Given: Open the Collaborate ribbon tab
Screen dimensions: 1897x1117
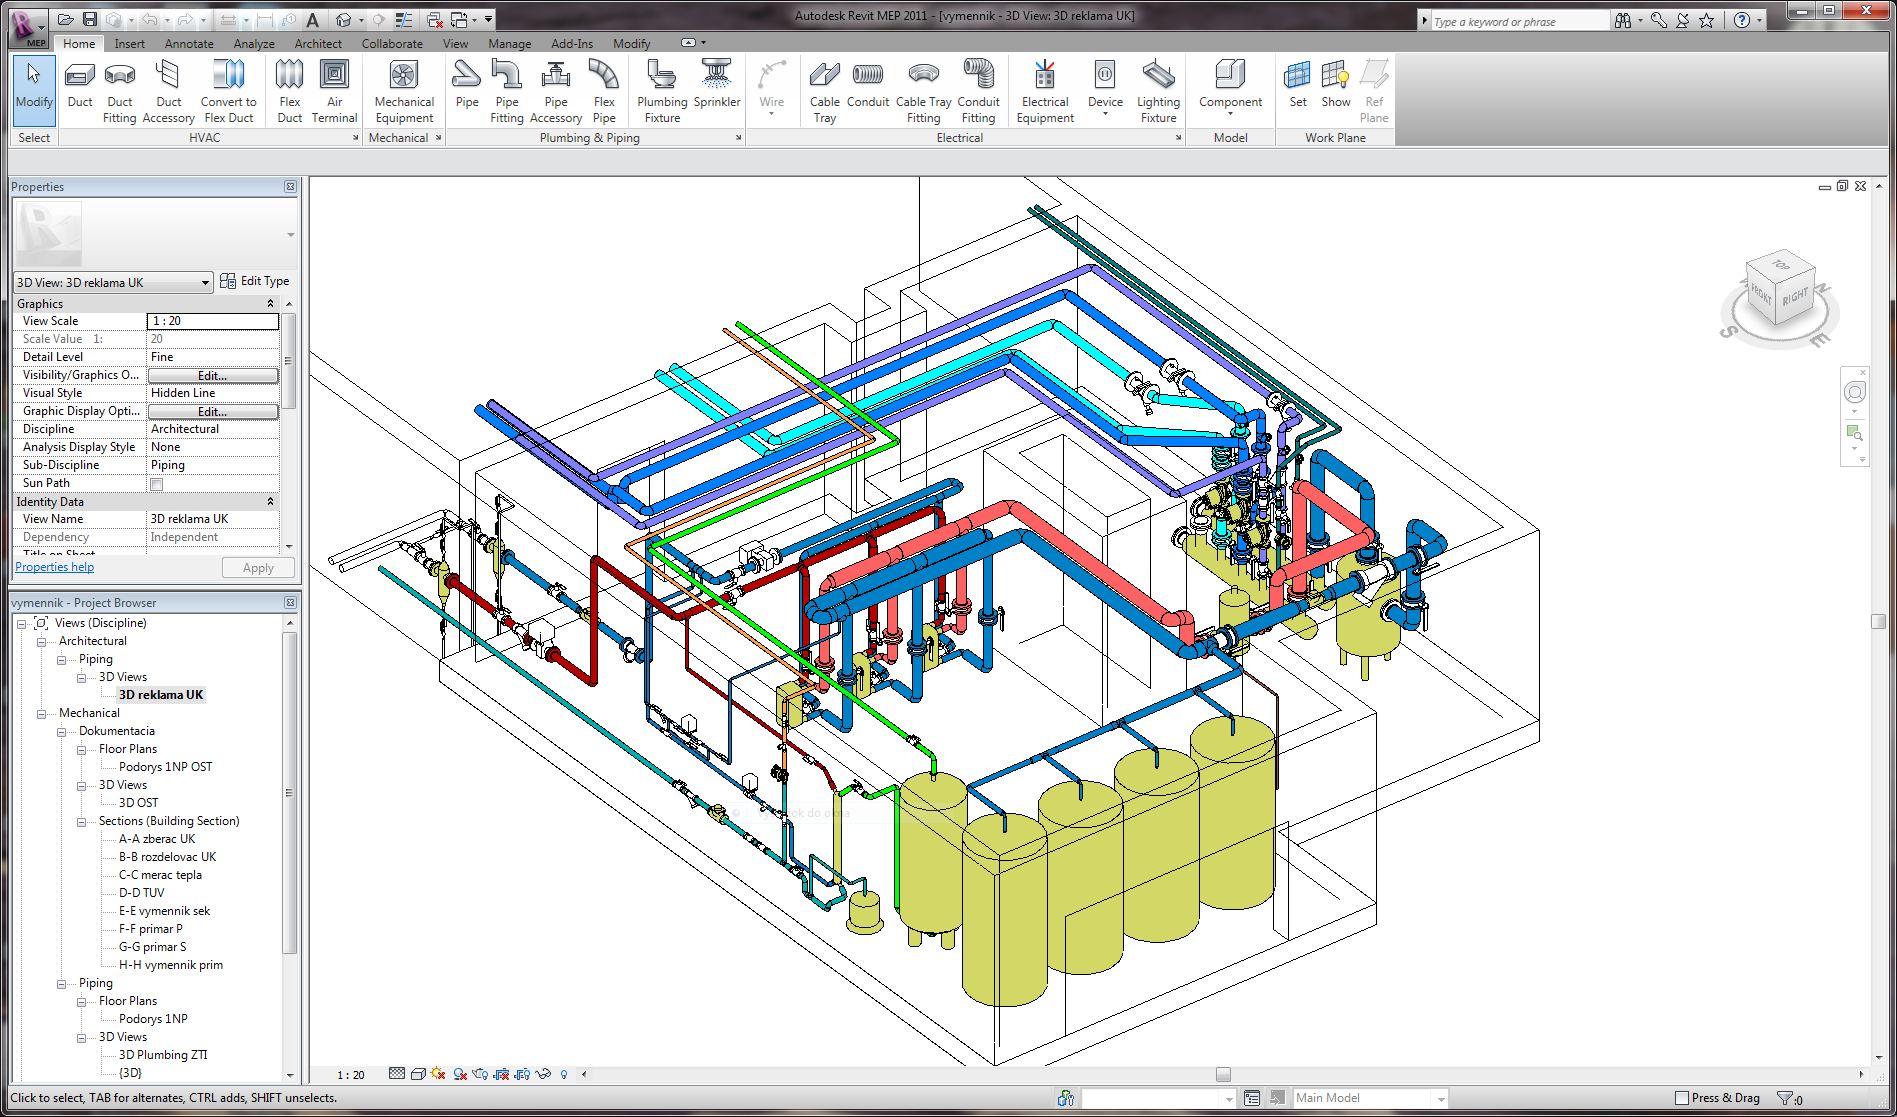Looking at the screenshot, I should (x=392, y=44).
